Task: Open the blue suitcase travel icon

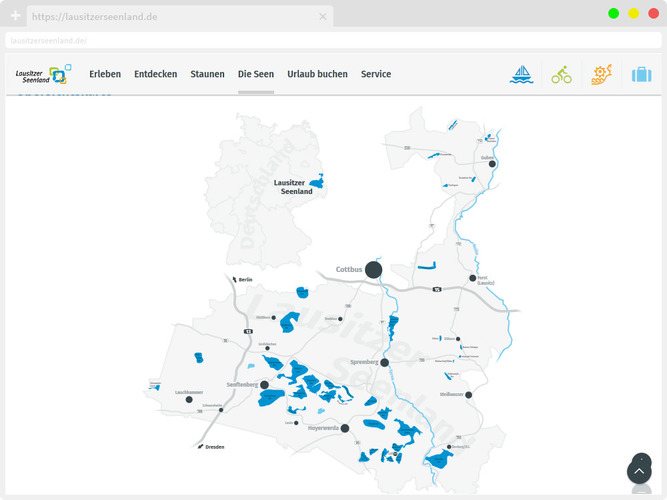Action: coord(641,75)
